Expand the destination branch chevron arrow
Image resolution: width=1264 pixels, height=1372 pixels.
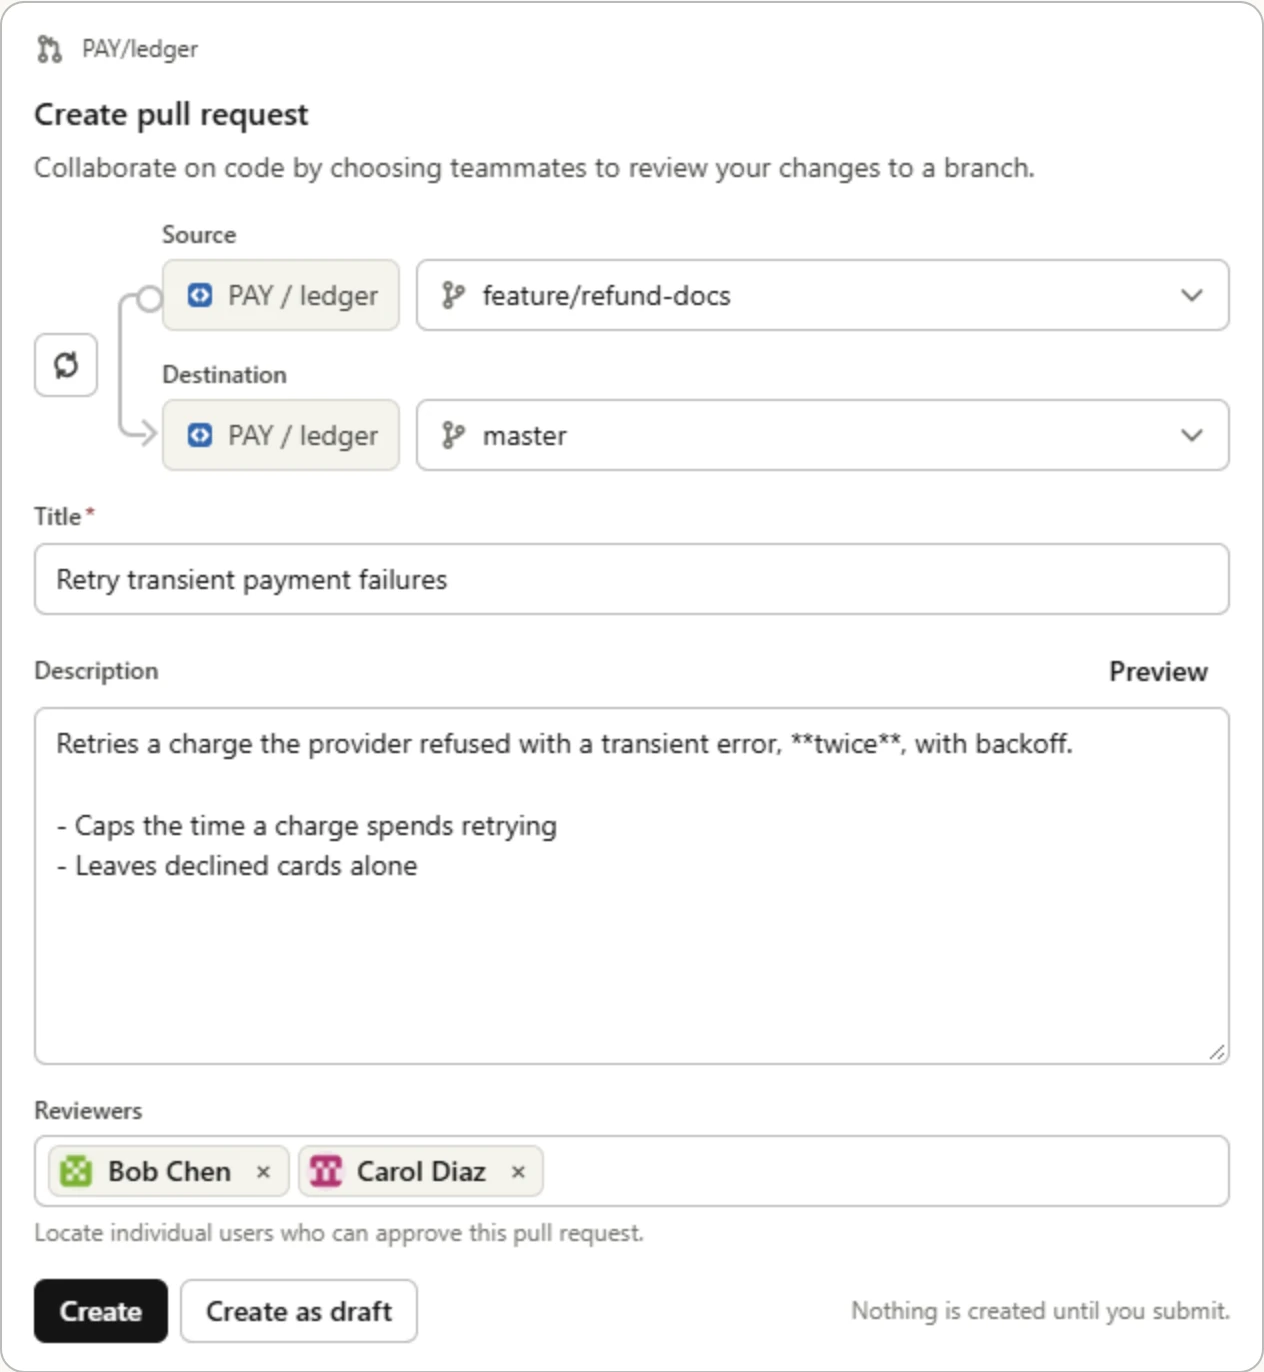[x=1191, y=435]
